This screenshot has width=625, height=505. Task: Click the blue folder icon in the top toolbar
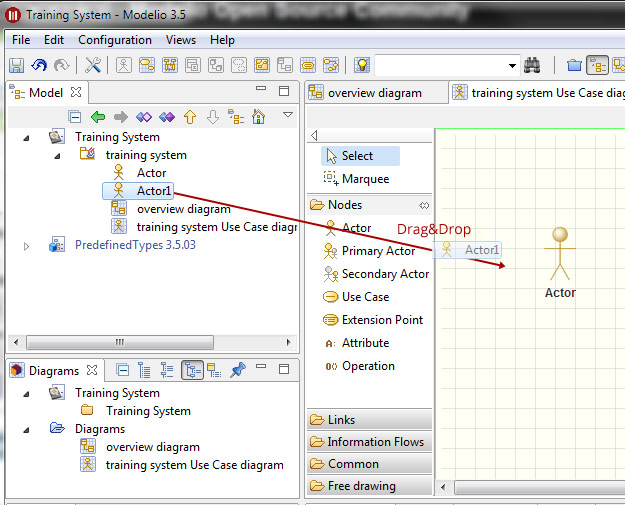coord(574,65)
